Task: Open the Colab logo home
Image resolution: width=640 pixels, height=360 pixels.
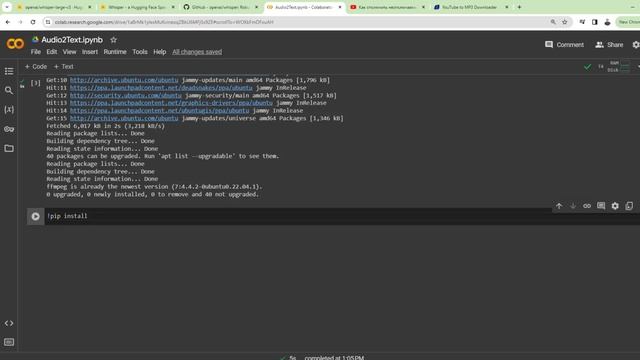Action: click(x=15, y=44)
